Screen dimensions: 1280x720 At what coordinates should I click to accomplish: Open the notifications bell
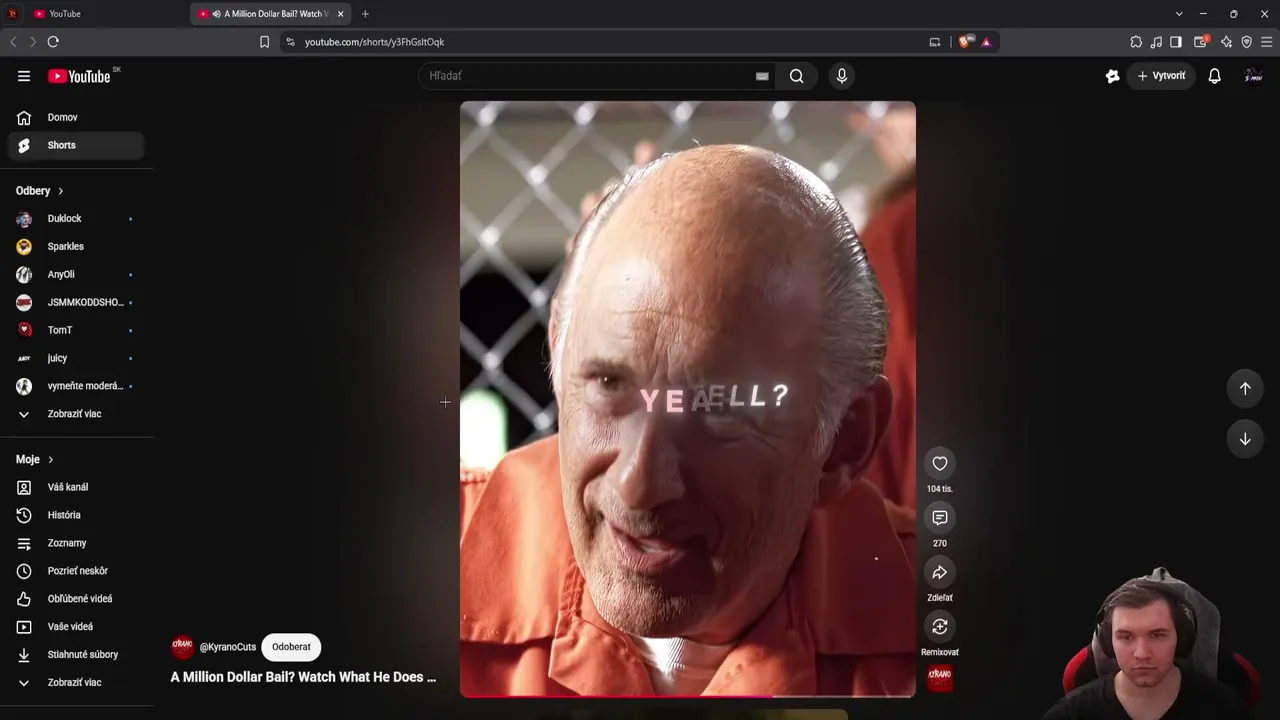(1214, 76)
